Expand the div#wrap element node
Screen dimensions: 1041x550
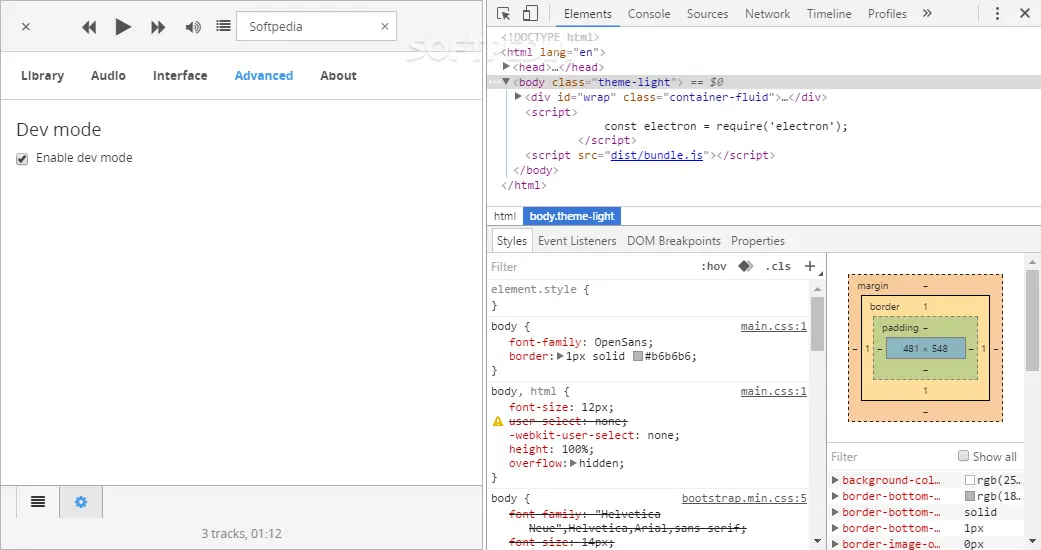click(518, 97)
